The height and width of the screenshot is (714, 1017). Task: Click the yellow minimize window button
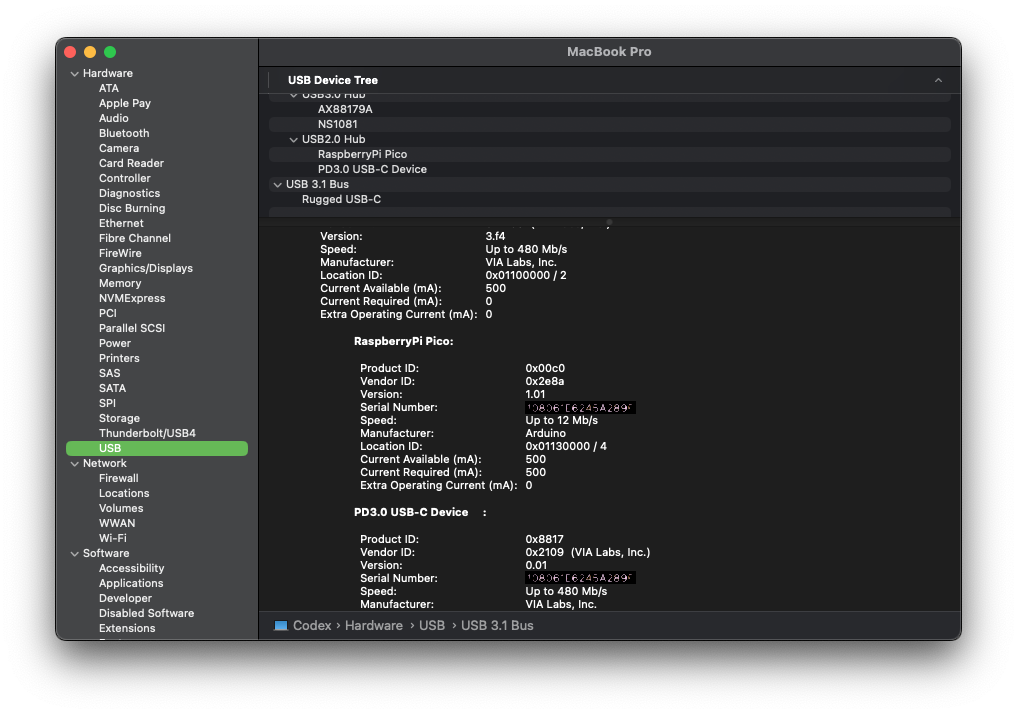click(90, 52)
